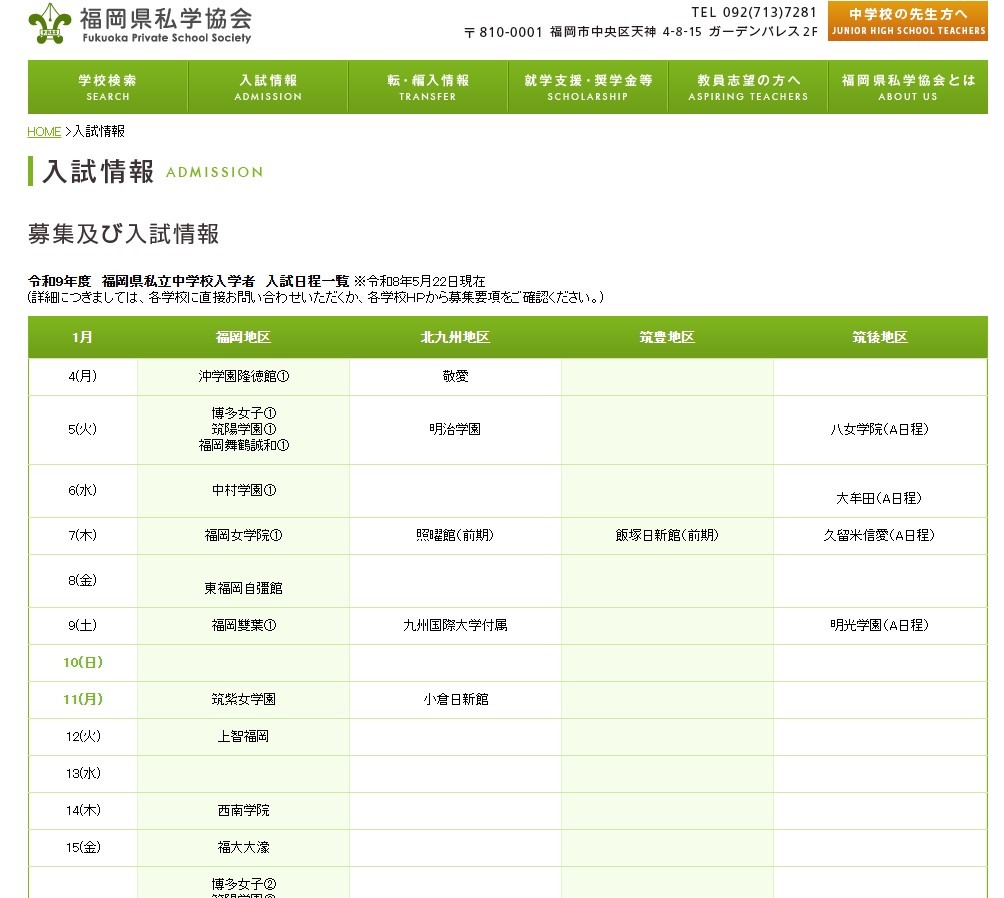Click the 12(火) date cell
The height and width of the screenshot is (898, 1004).
pyautogui.click(x=83, y=737)
